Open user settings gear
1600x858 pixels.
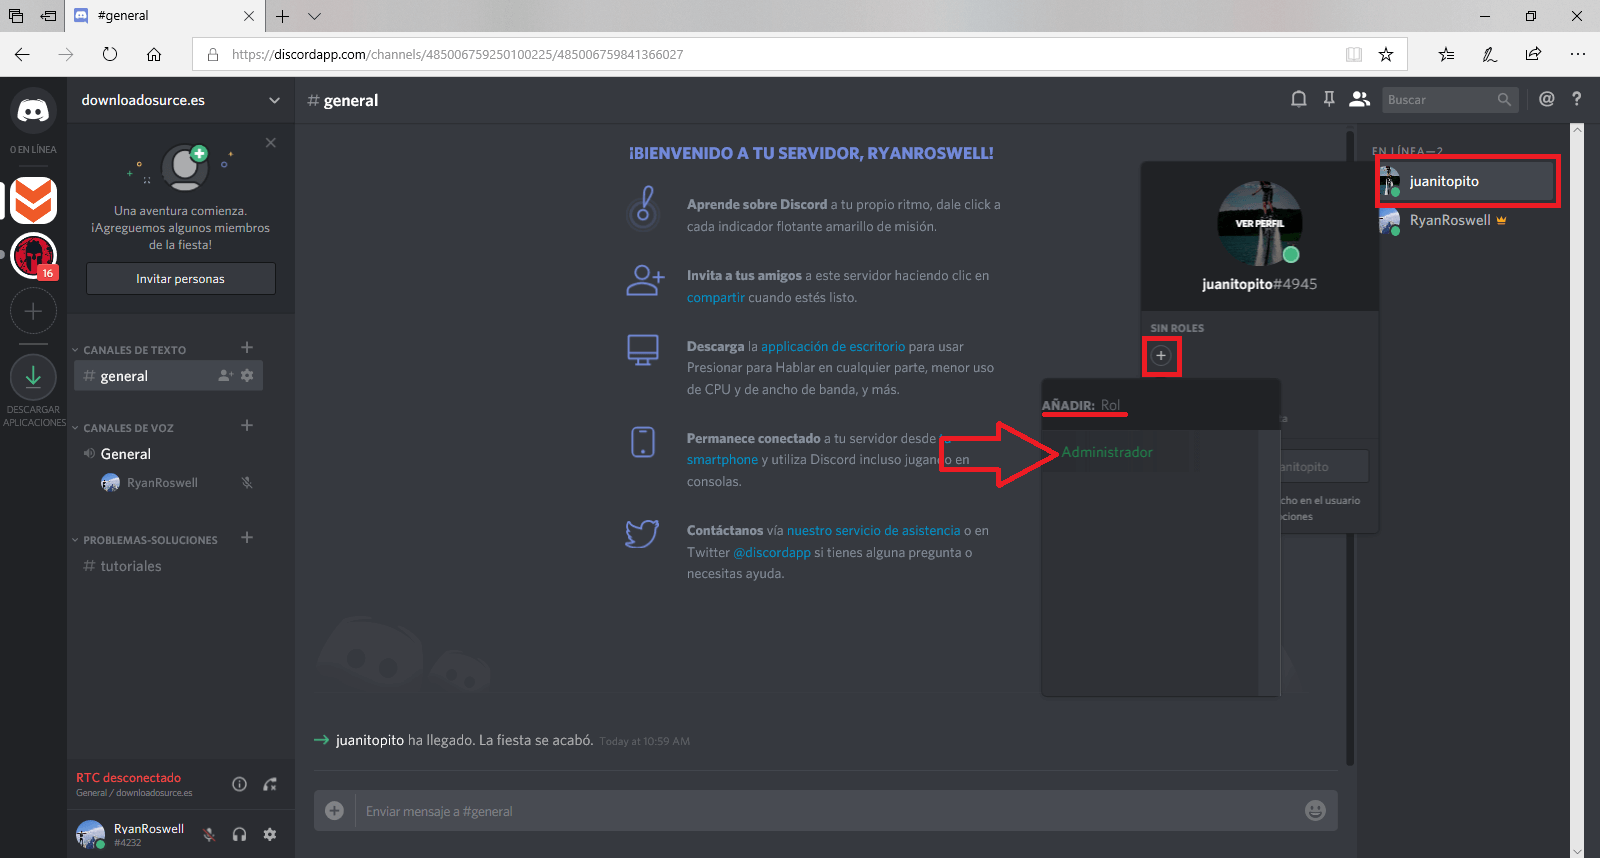269,834
